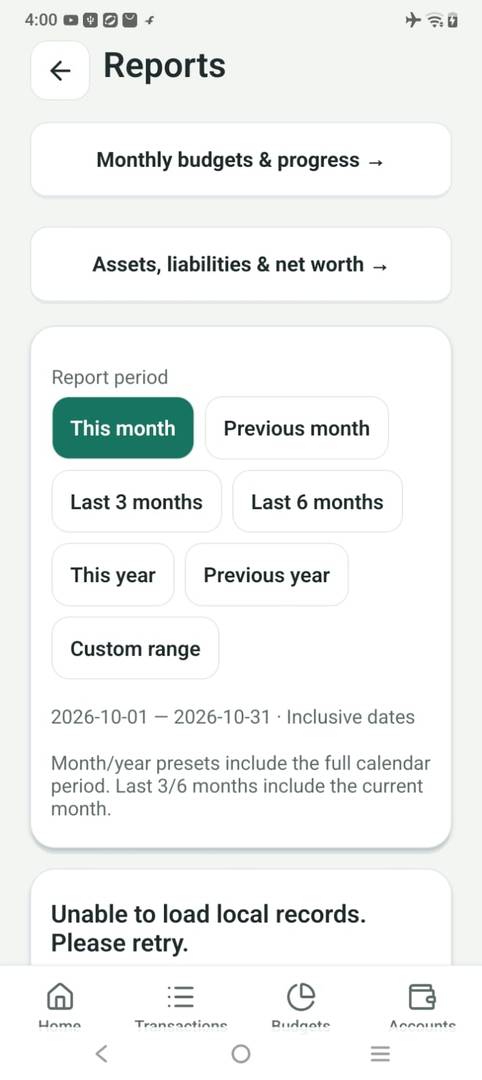Open Assets, liabilities & net worth report
This screenshot has width=482, height=1080.
(x=241, y=264)
